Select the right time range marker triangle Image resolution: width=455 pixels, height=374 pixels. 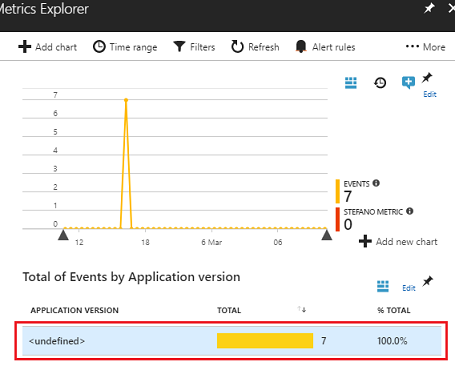click(x=327, y=235)
